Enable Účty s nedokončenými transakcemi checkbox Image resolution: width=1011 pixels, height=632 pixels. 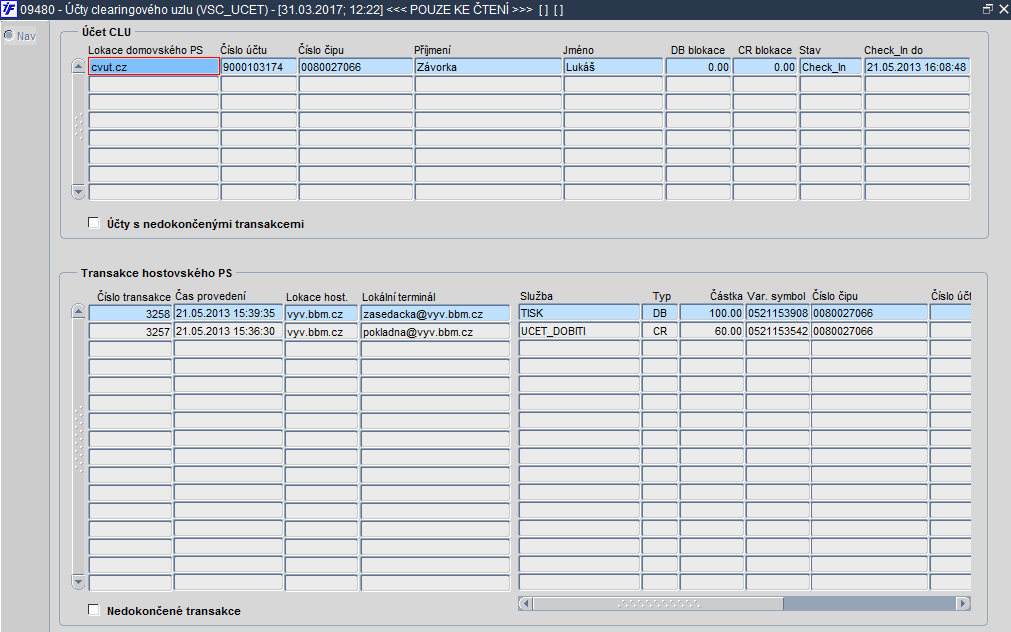93,223
